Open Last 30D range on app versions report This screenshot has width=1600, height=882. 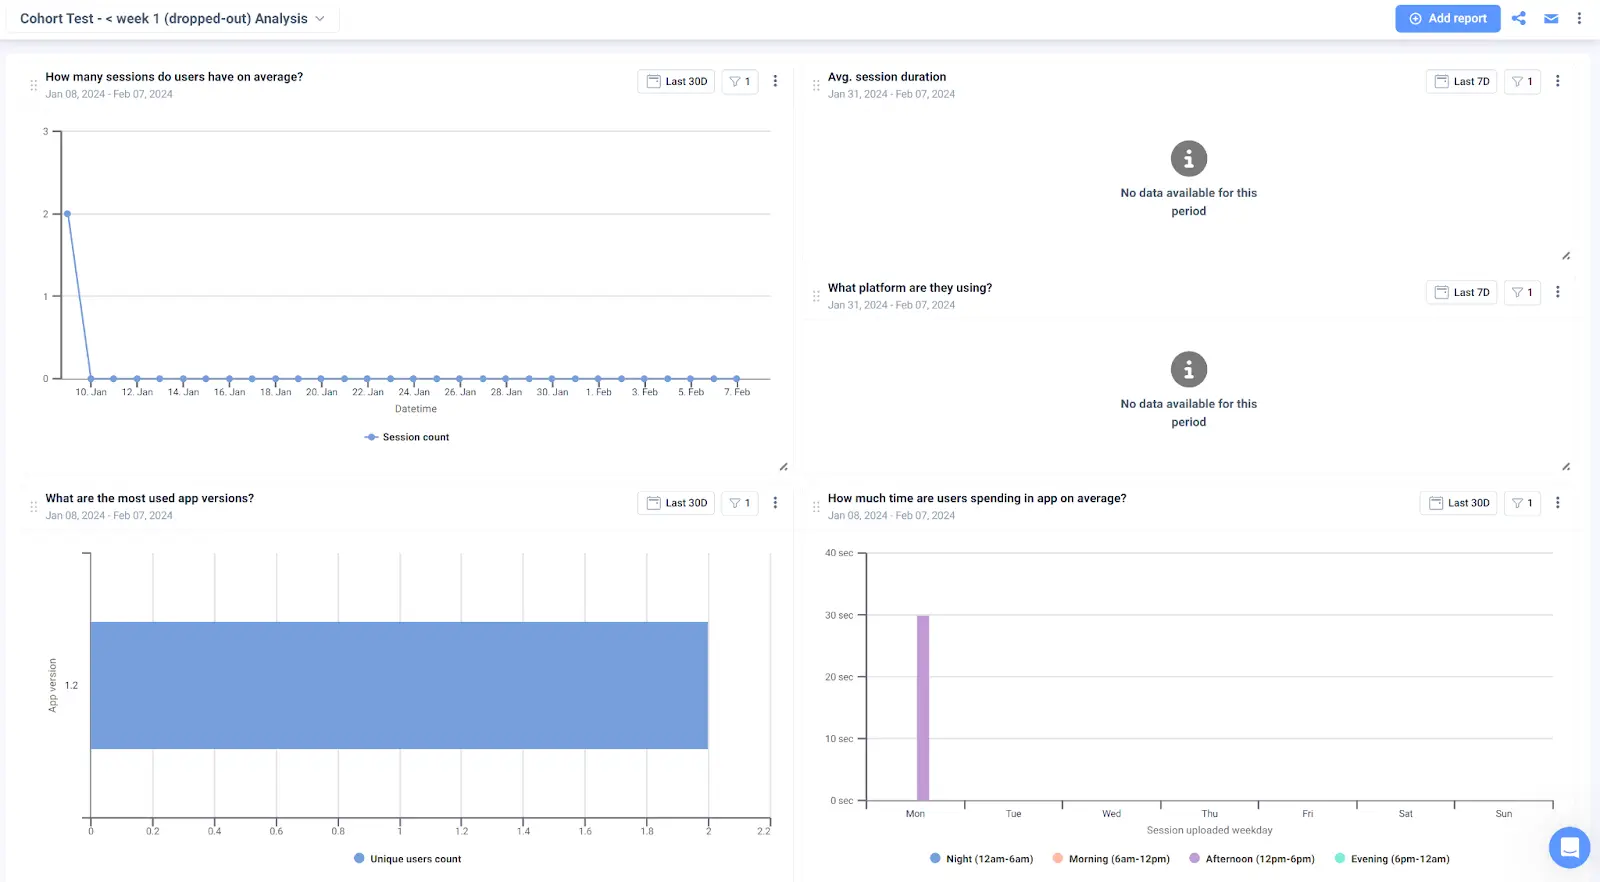[x=676, y=503]
